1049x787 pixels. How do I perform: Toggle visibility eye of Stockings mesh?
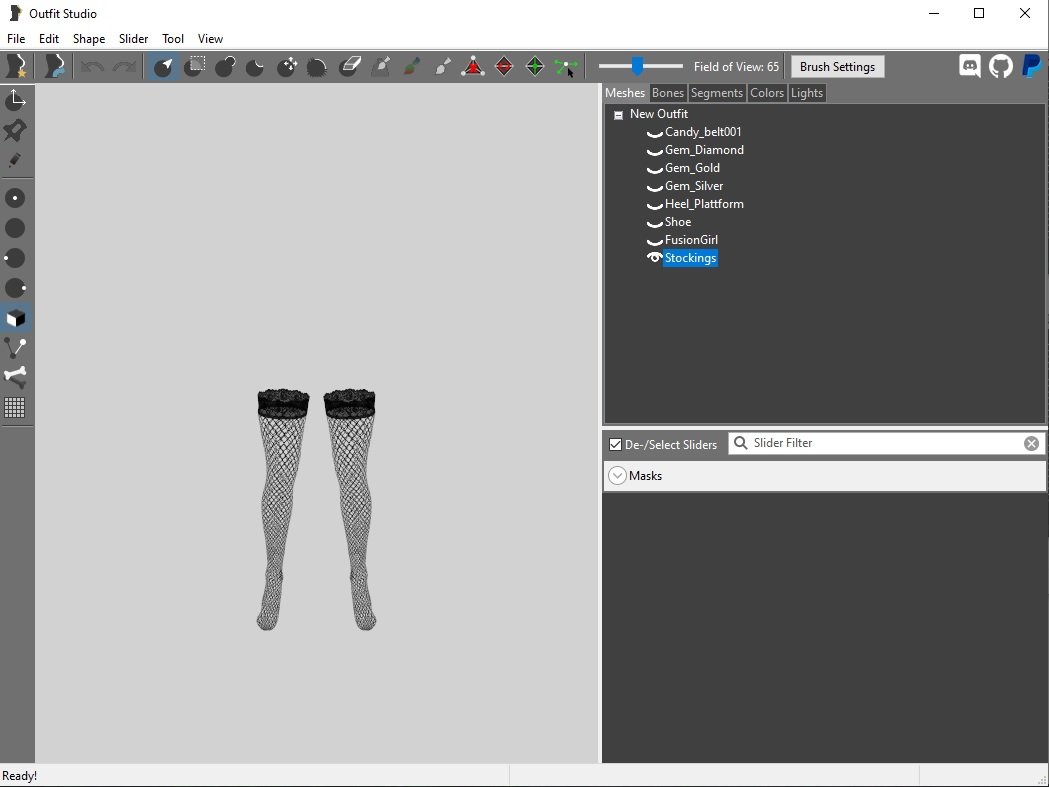[654, 258]
